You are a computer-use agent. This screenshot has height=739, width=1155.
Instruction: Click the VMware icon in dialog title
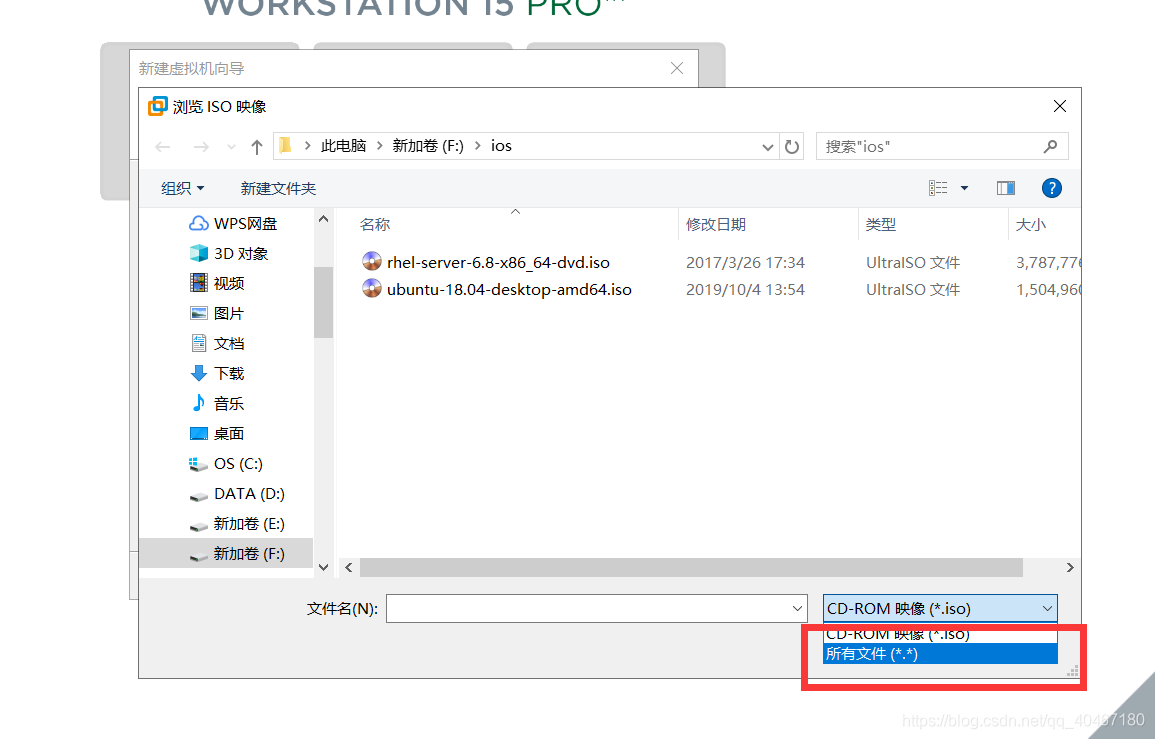pos(157,106)
